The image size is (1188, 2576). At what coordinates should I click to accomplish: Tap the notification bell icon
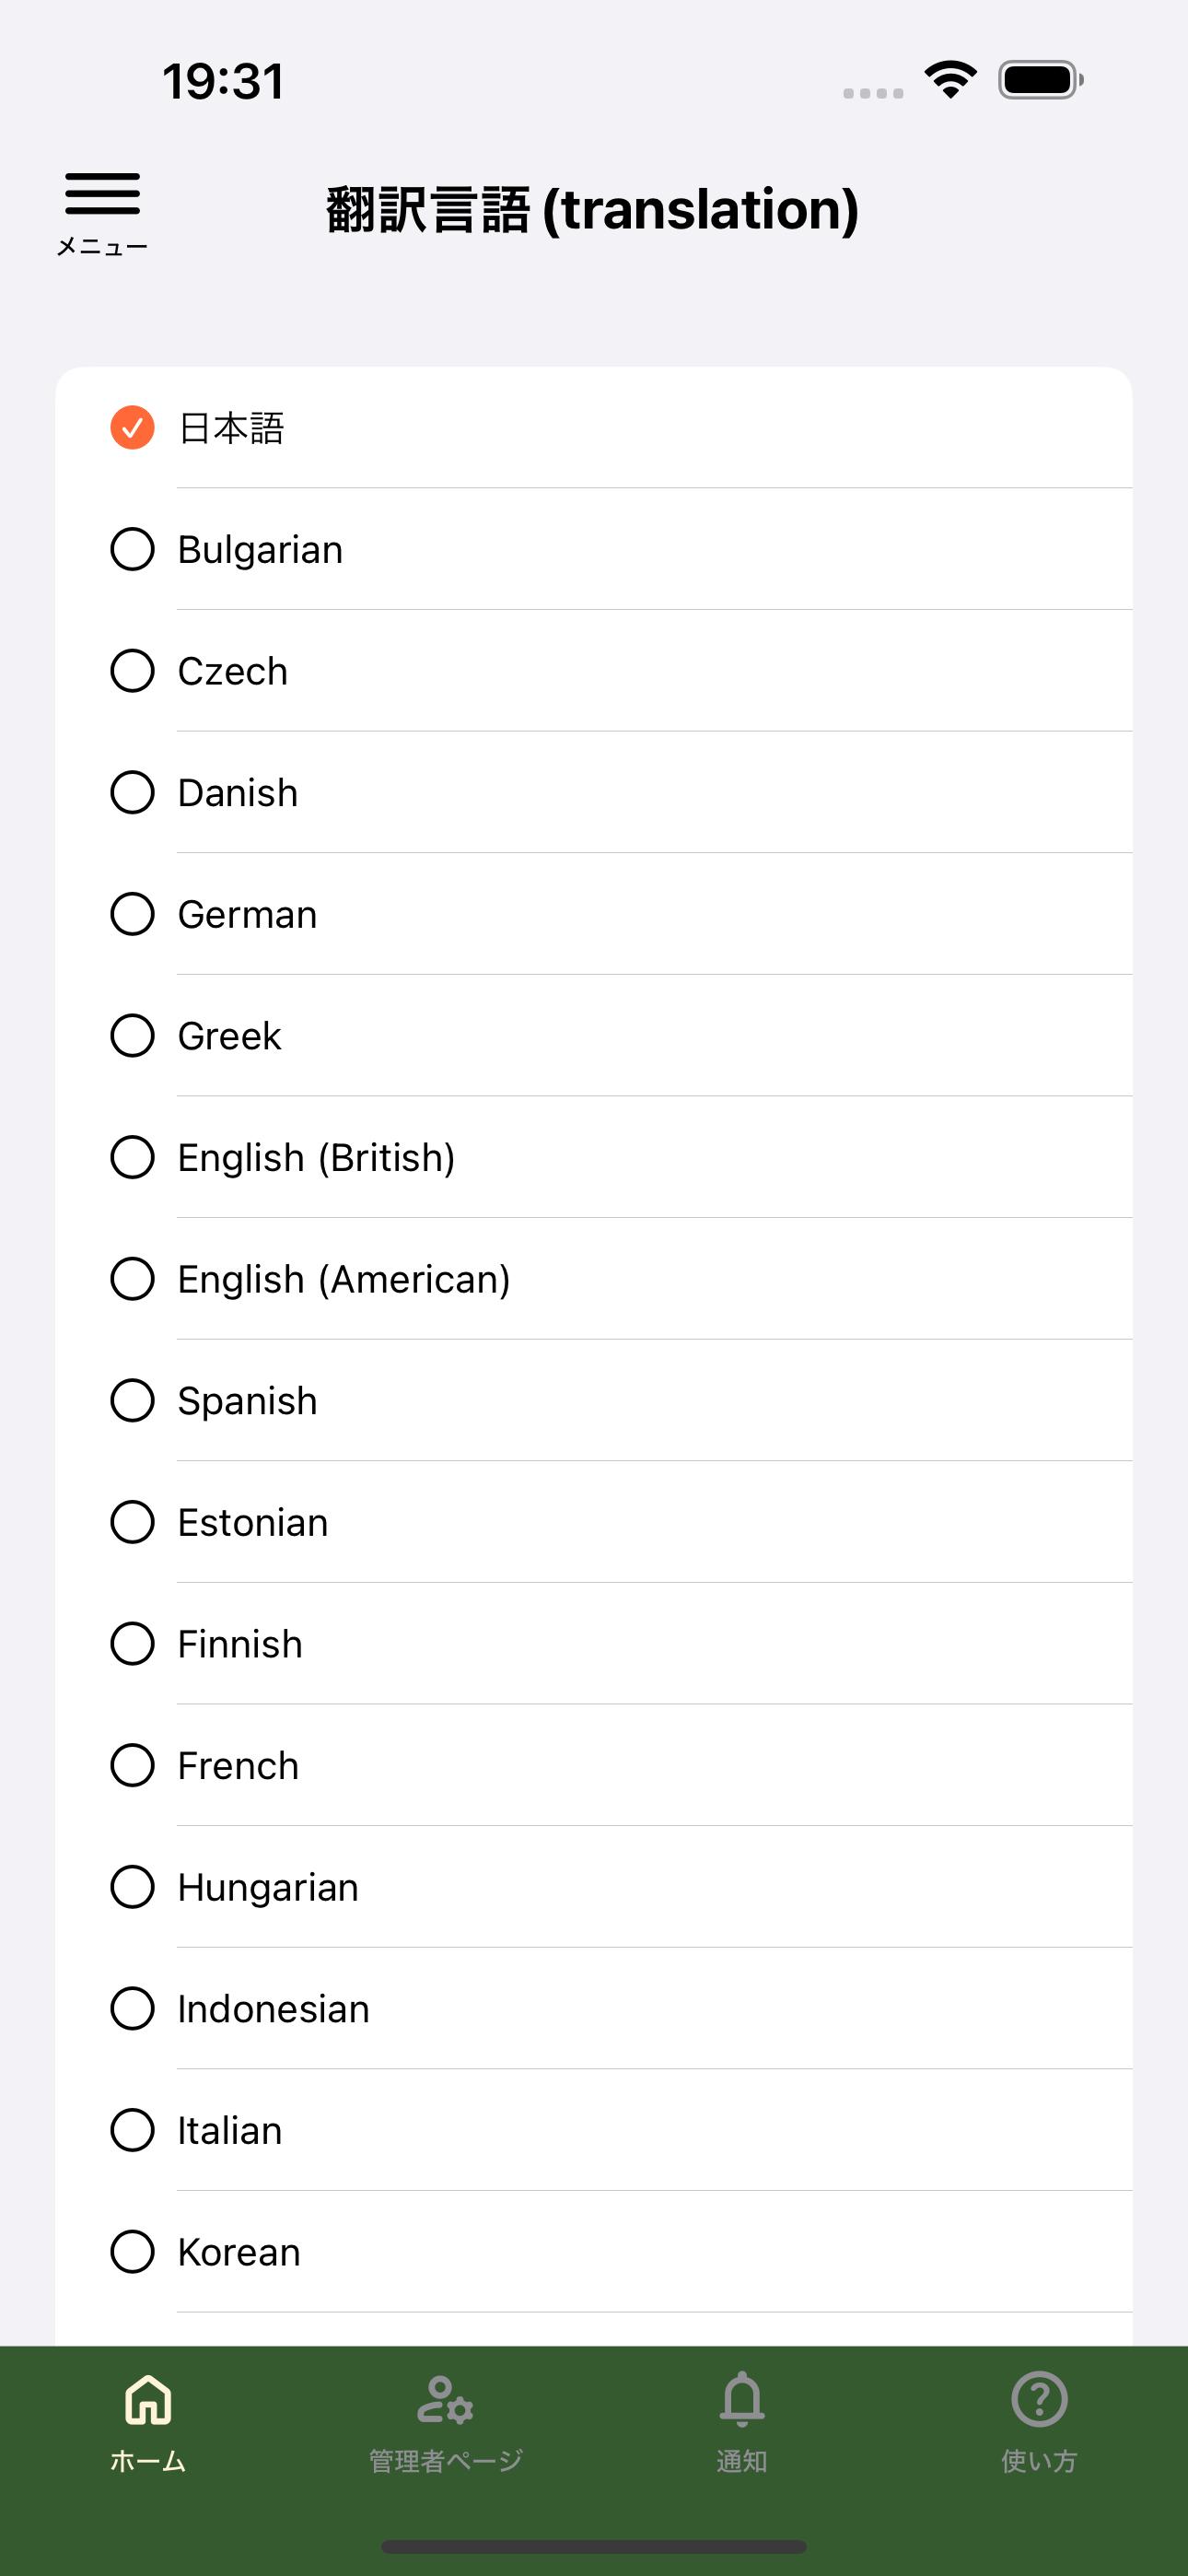click(x=742, y=2400)
